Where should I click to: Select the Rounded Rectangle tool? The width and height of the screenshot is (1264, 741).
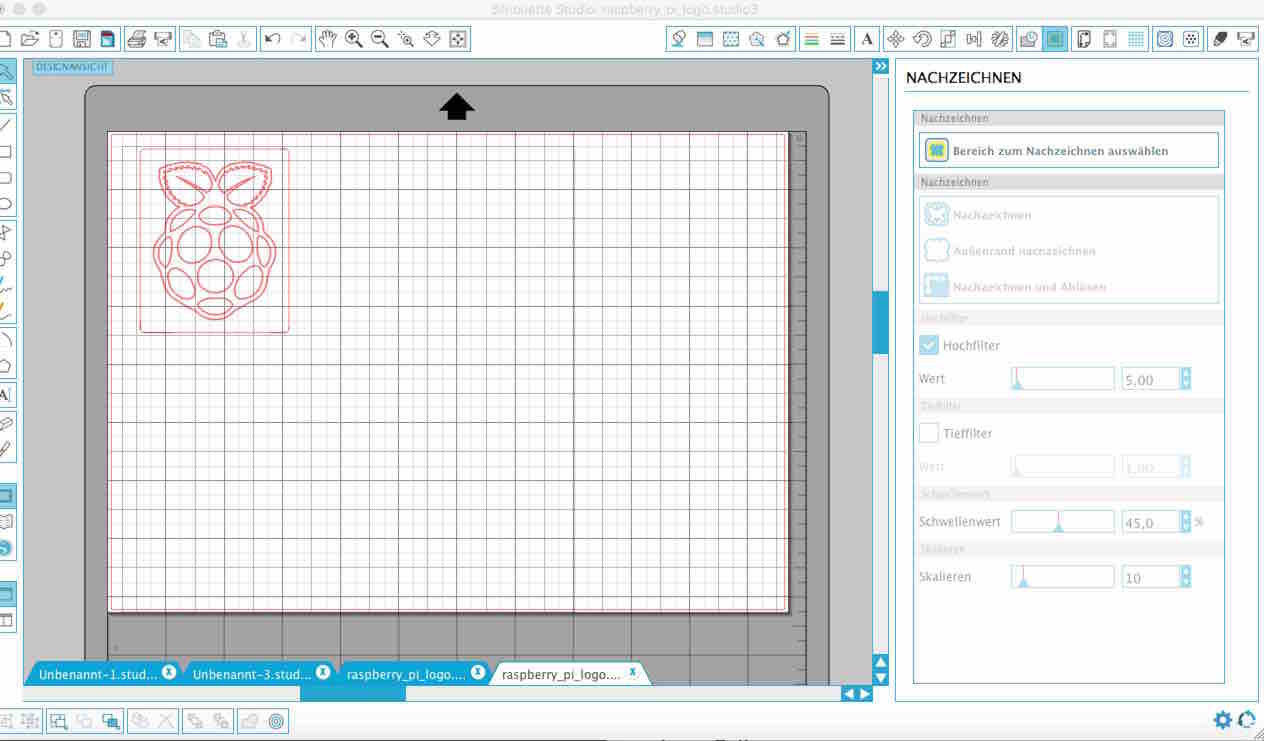click(6, 178)
